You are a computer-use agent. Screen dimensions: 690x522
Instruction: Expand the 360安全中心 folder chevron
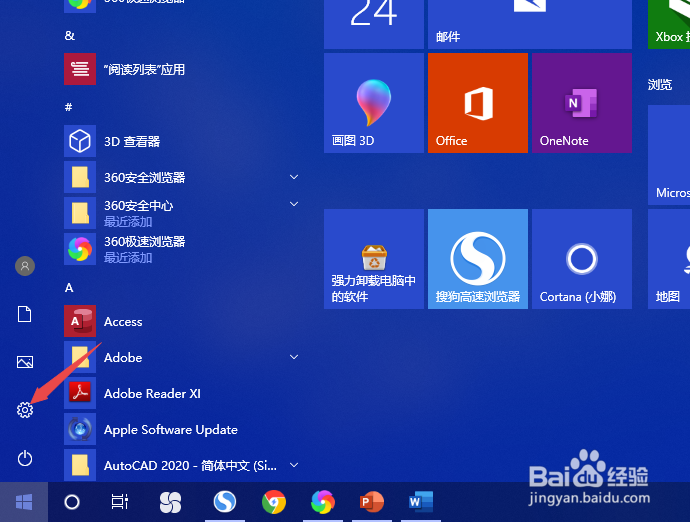click(x=294, y=204)
